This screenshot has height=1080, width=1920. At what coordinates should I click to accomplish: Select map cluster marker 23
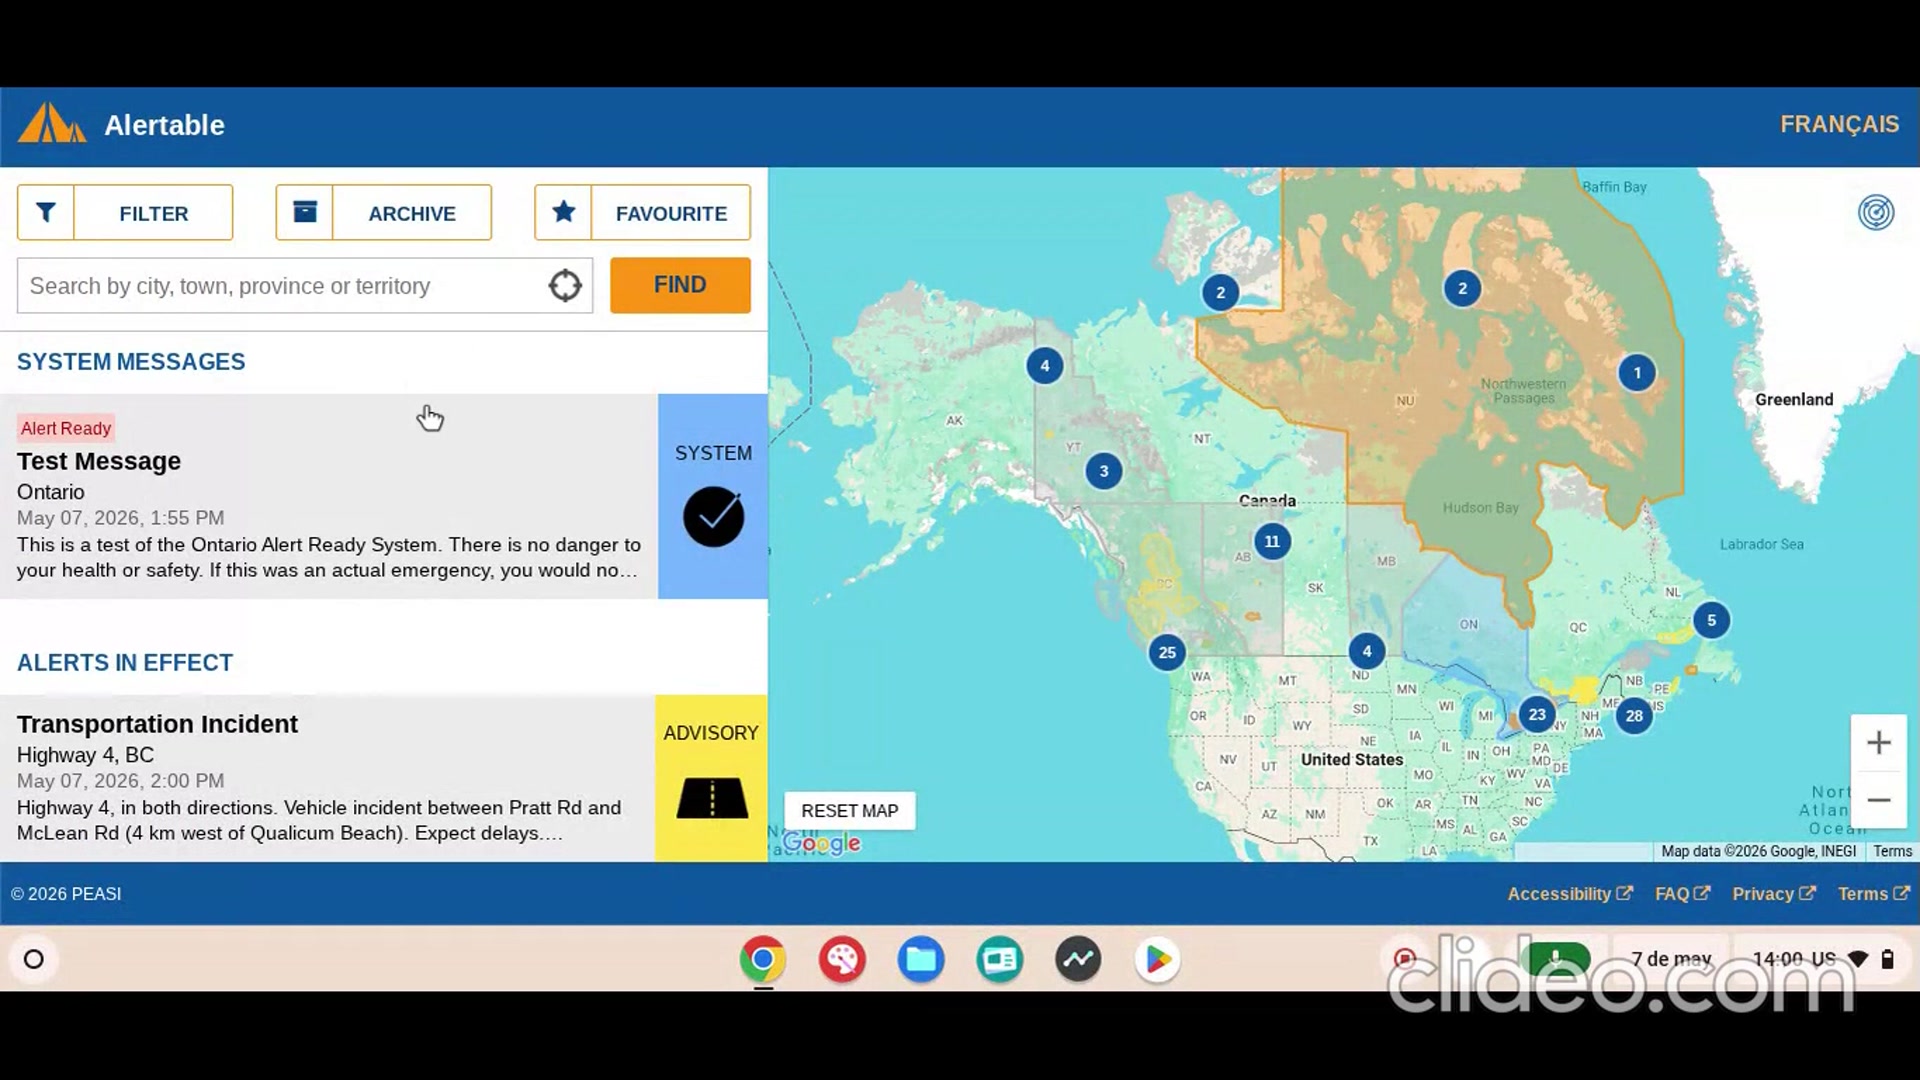(1537, 715)
